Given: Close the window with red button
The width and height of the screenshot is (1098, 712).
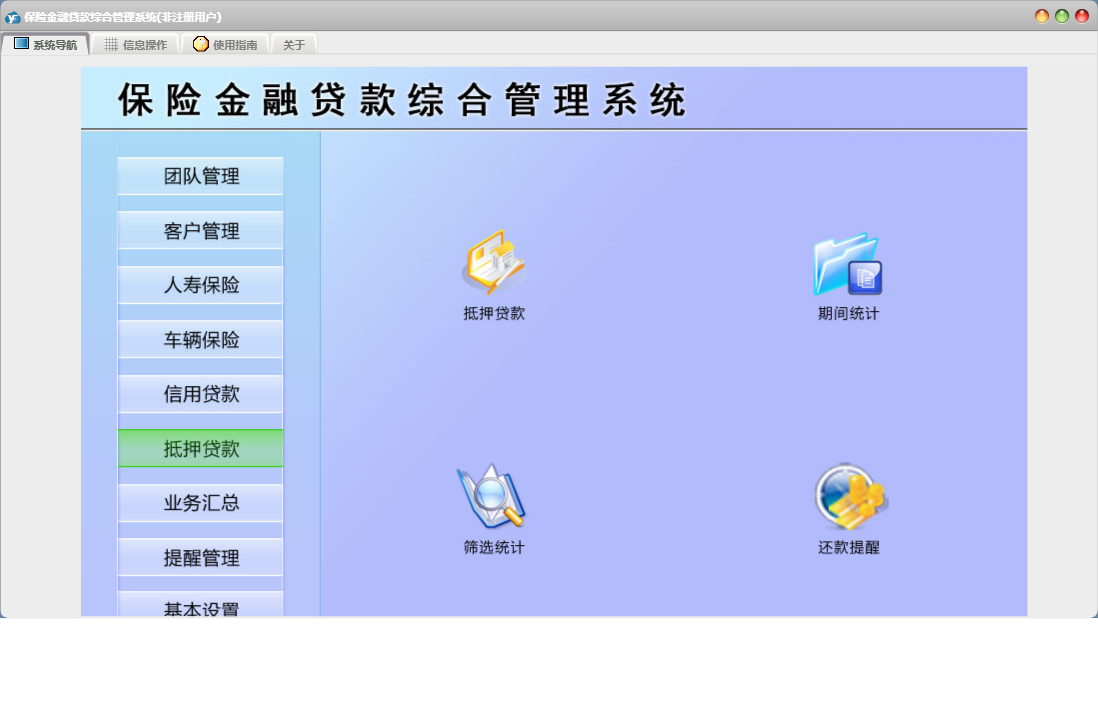Looking at the screenshot, I should pos(1082,16).
